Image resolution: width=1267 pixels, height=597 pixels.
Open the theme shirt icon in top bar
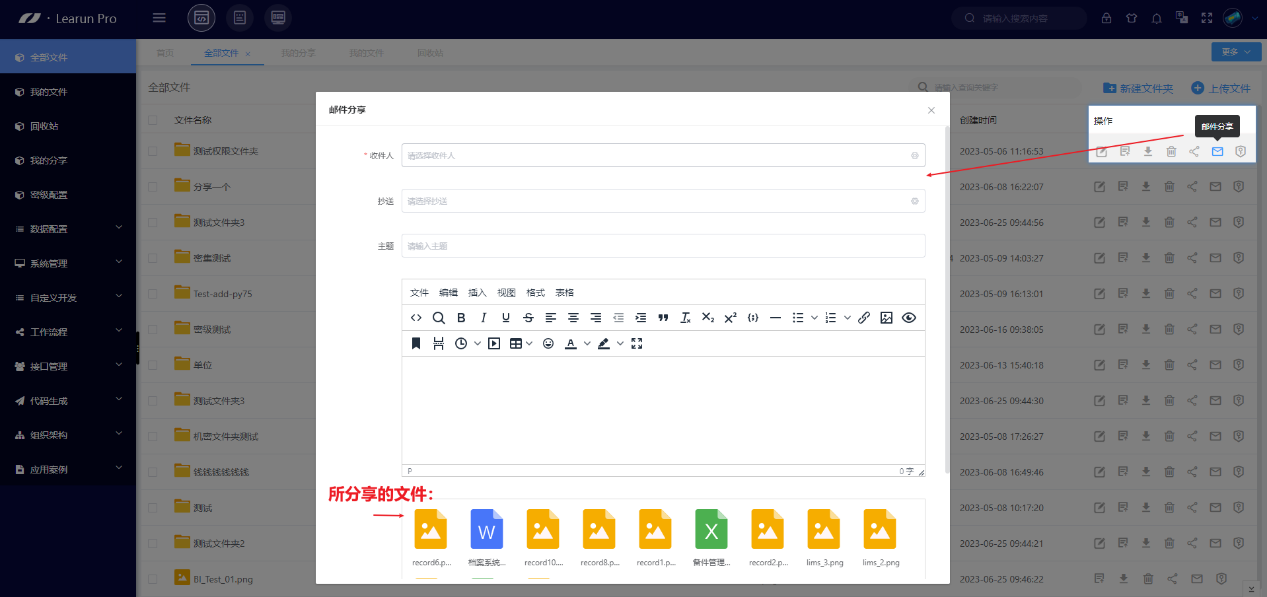tap(1131, 18)
